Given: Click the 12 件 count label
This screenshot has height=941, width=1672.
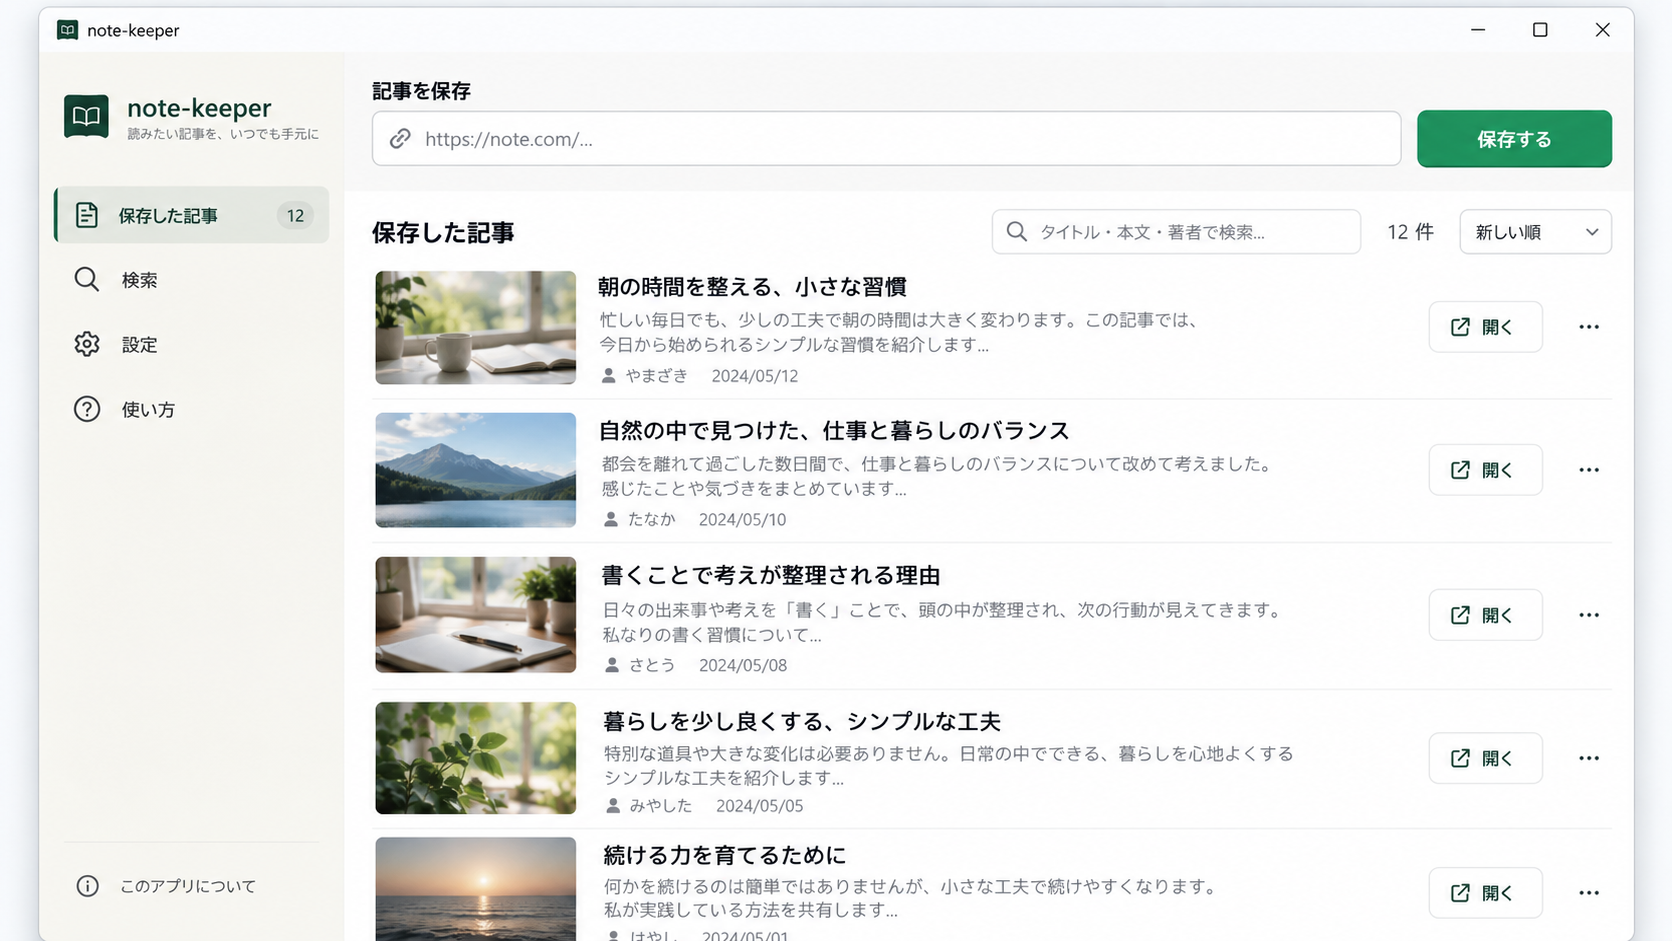Looking at the screenshot, I should pyautogui.click(x=1410, y=232).
